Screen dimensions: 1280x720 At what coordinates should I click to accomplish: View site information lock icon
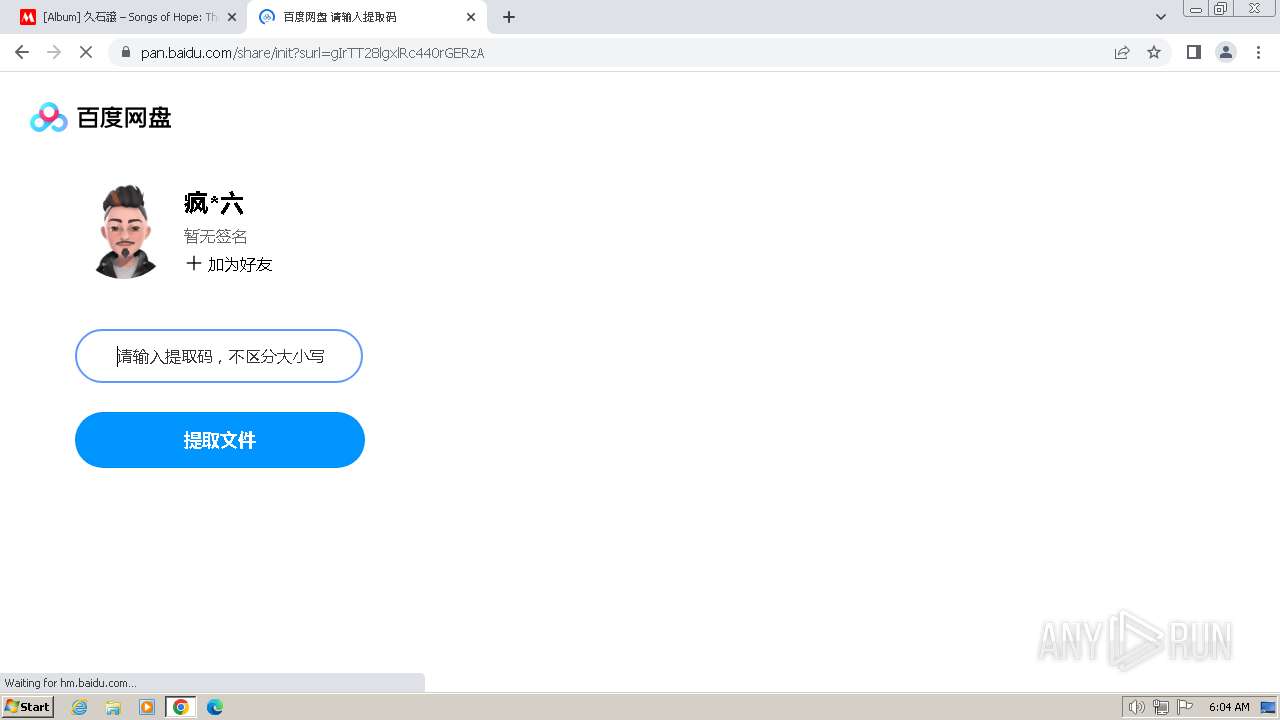126,52
